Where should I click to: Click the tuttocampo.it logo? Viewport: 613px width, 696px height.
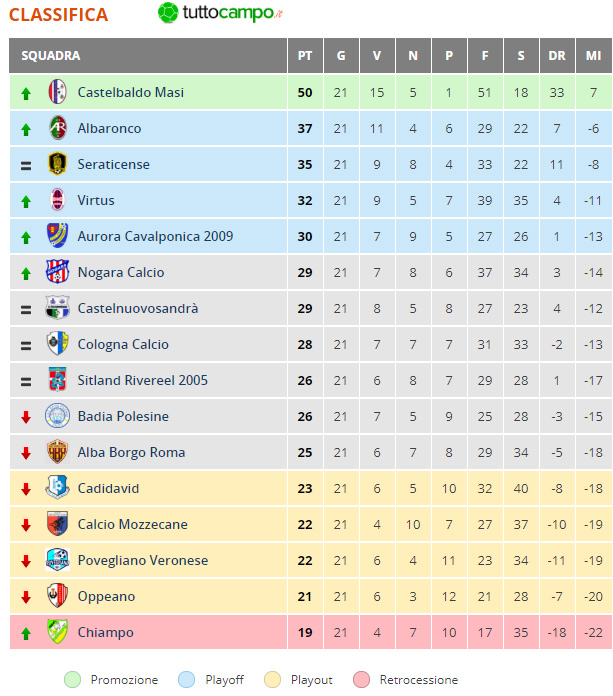click(220, 13)
